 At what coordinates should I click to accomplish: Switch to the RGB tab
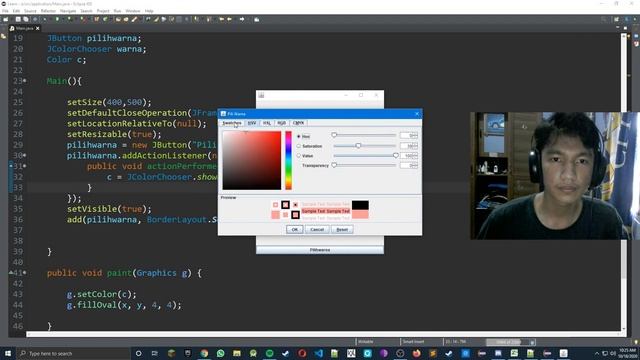282,123
